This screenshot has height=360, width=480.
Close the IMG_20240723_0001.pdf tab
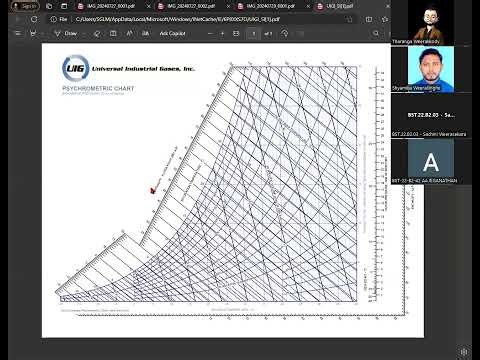coord(308,6)
